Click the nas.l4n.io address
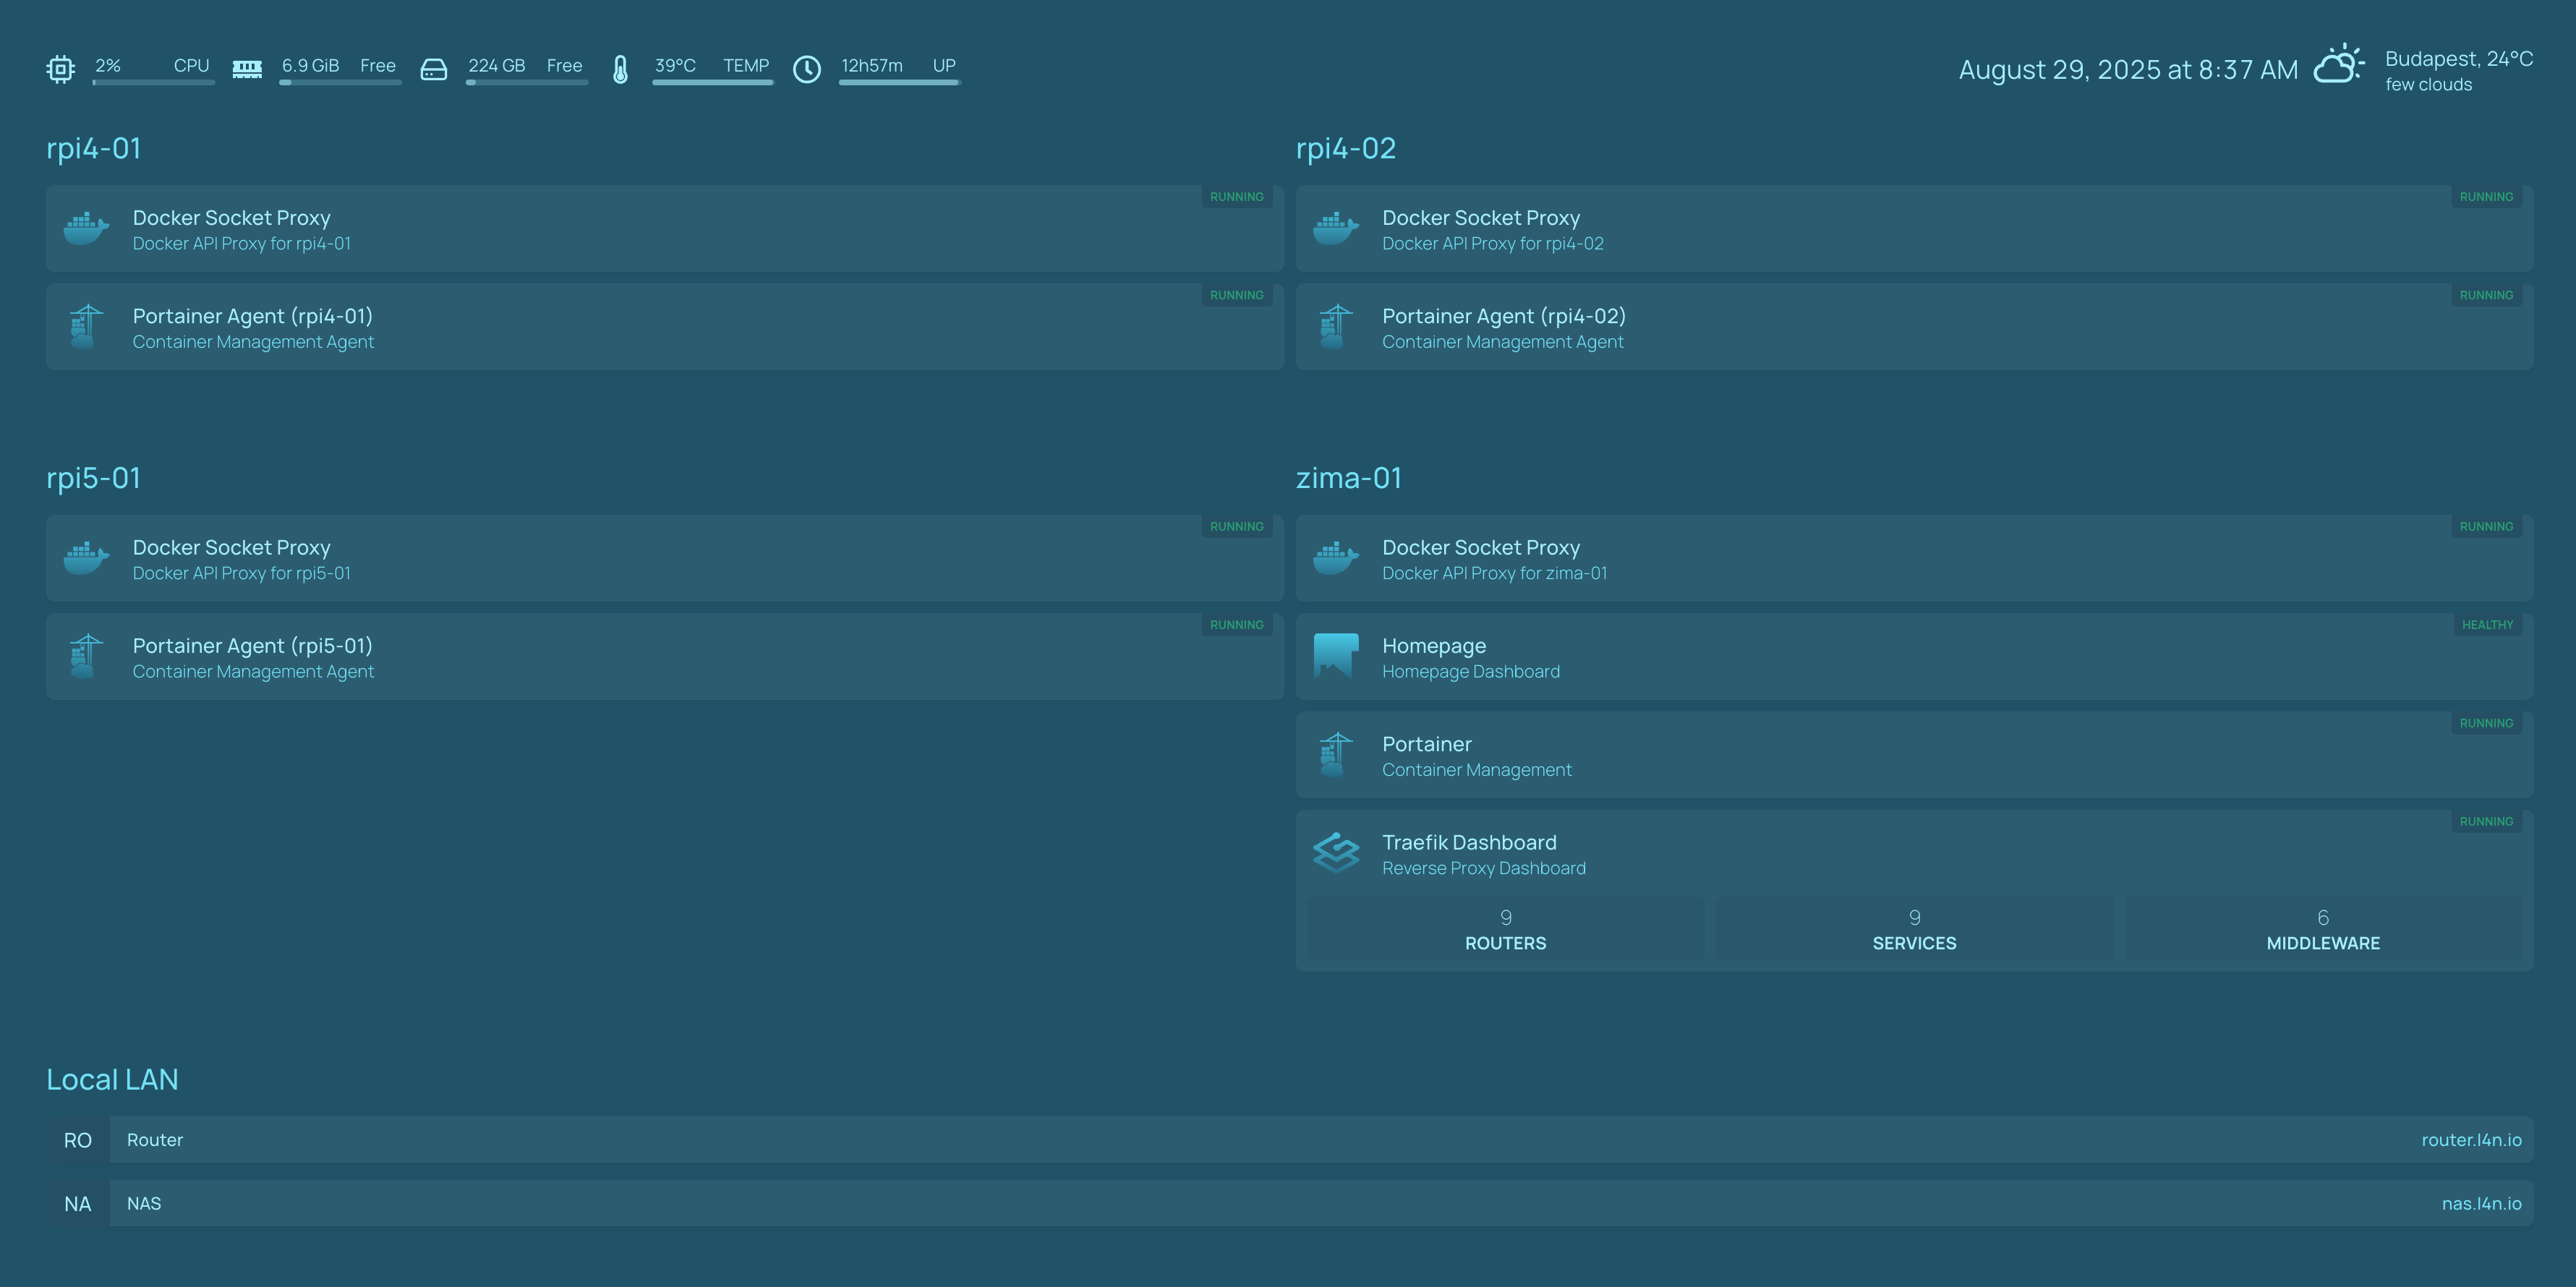2576x1287 pixels. [x=2481, y=1204]
